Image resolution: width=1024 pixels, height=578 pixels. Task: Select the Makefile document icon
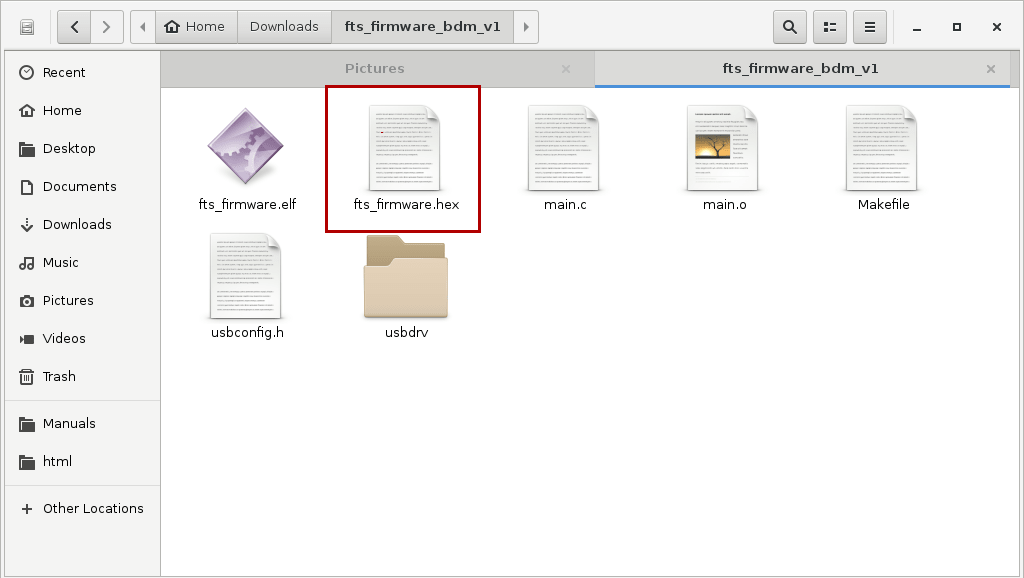[x=882, y=148]
